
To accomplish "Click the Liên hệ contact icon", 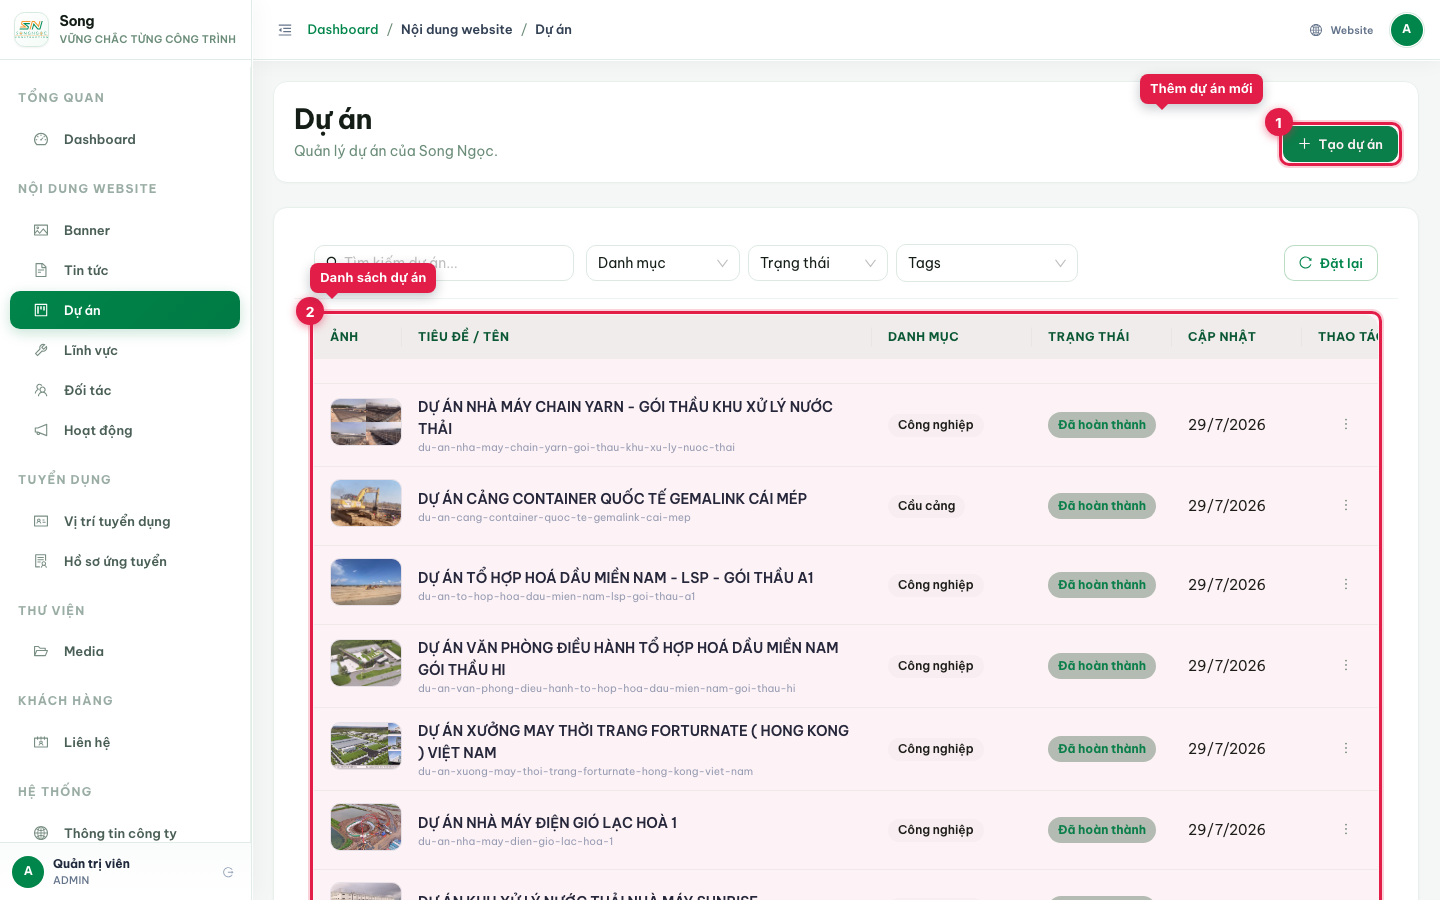I will 41,743.
